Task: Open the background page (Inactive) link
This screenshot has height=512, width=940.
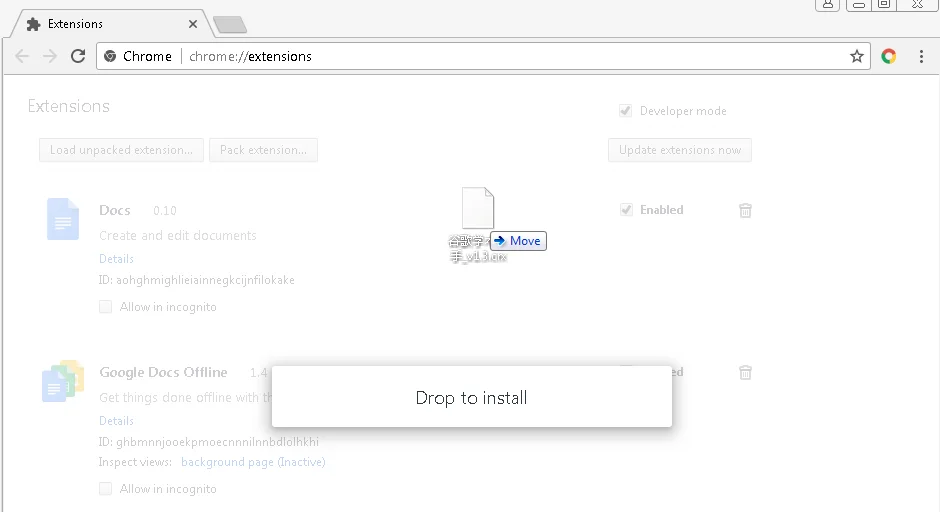Action: point(253,462)
